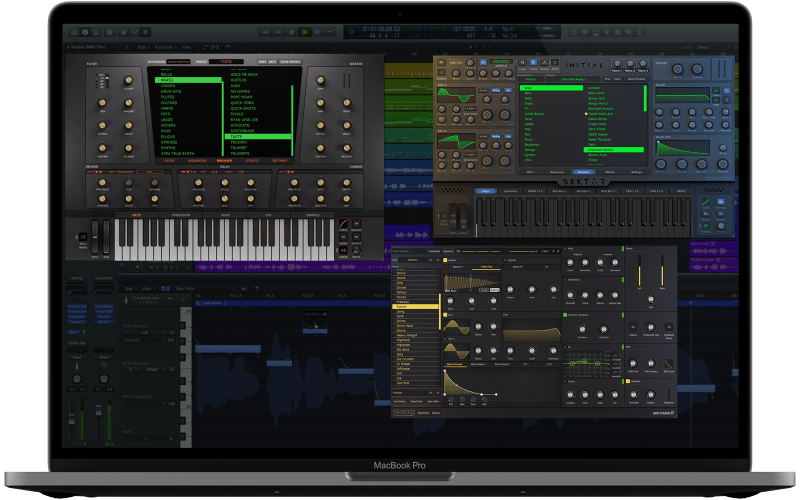Choose the TASTE preset in list

[x=258, y=136]
